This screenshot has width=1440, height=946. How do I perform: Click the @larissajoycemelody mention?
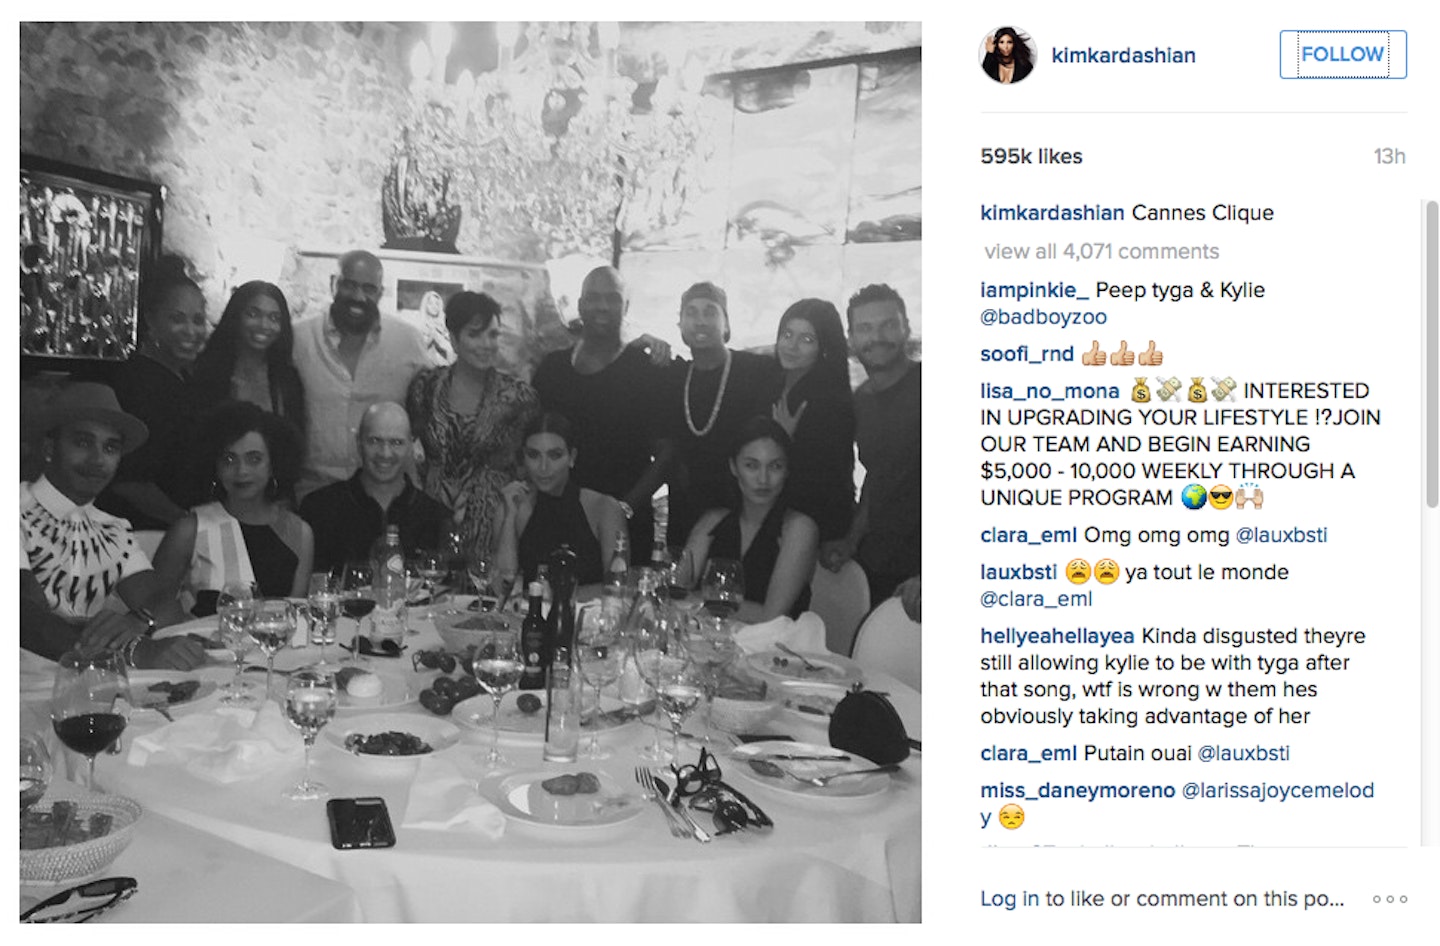[1278, 790]
